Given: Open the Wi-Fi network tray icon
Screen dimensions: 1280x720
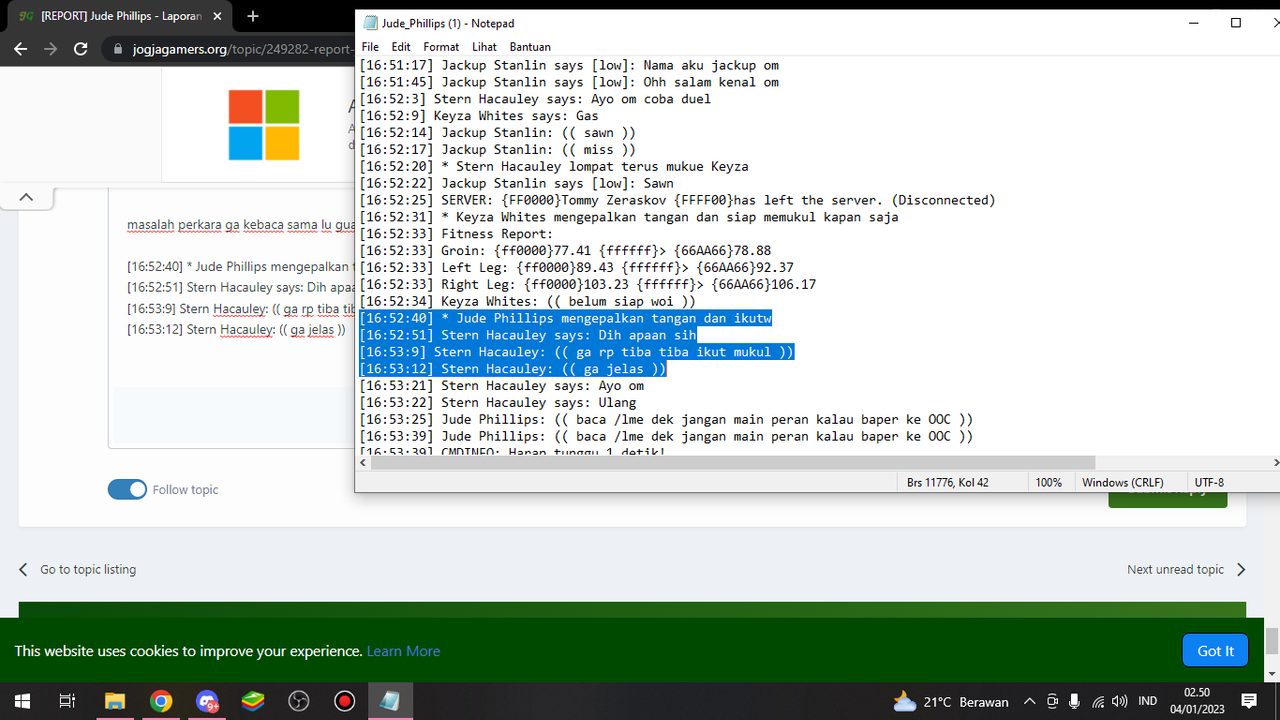Looking at the screenshot, I should tap(1098, 701).
